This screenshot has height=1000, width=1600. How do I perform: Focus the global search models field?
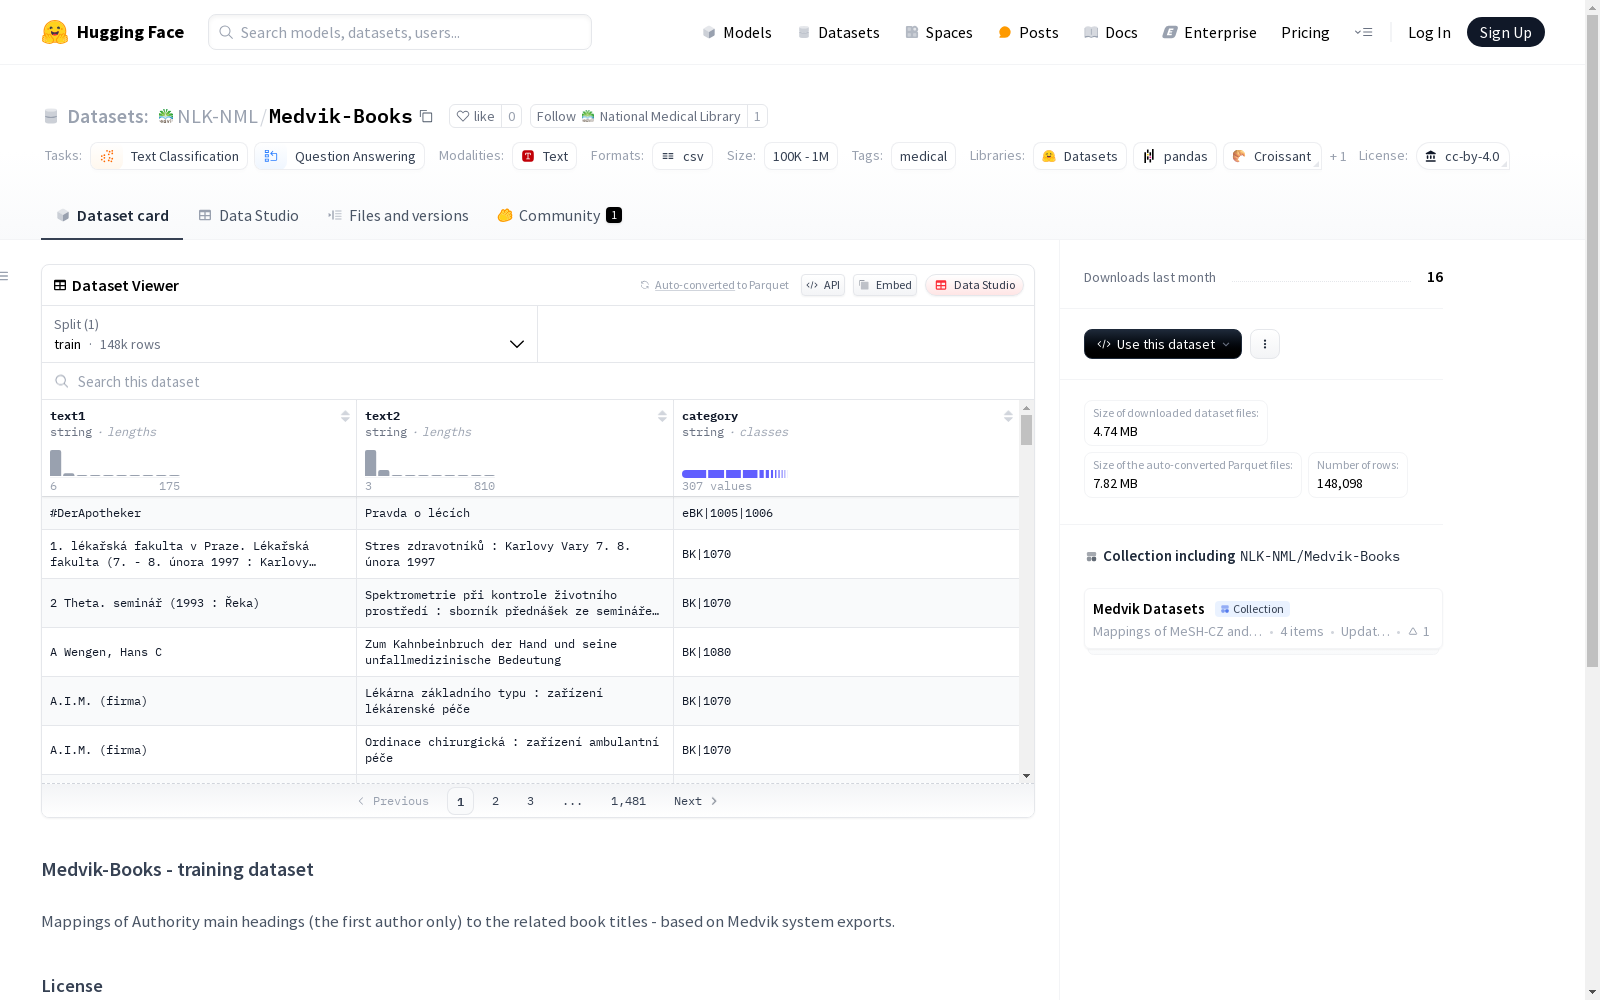click(400, 32)
